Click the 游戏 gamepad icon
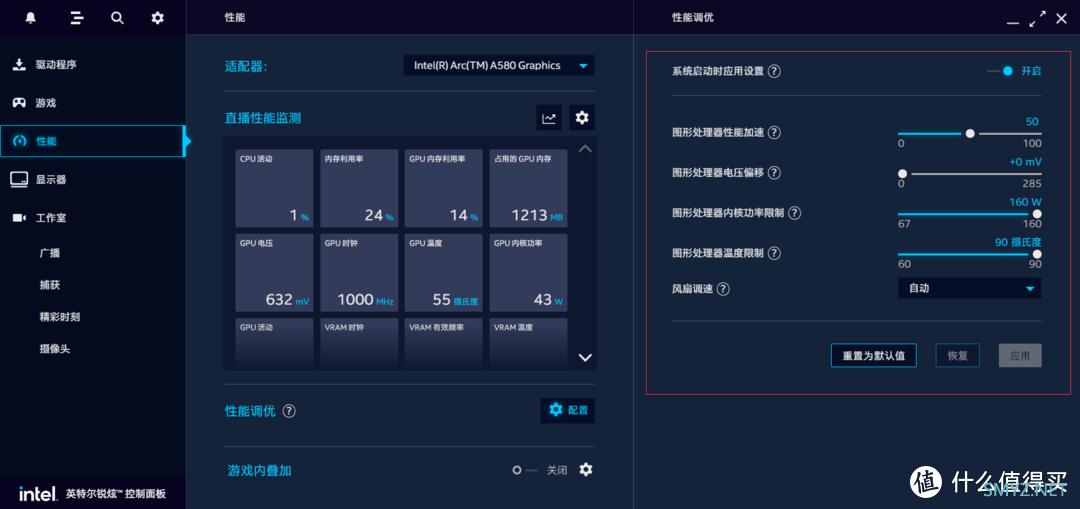This screenshot has width=1080, height=509. (19, 103)
